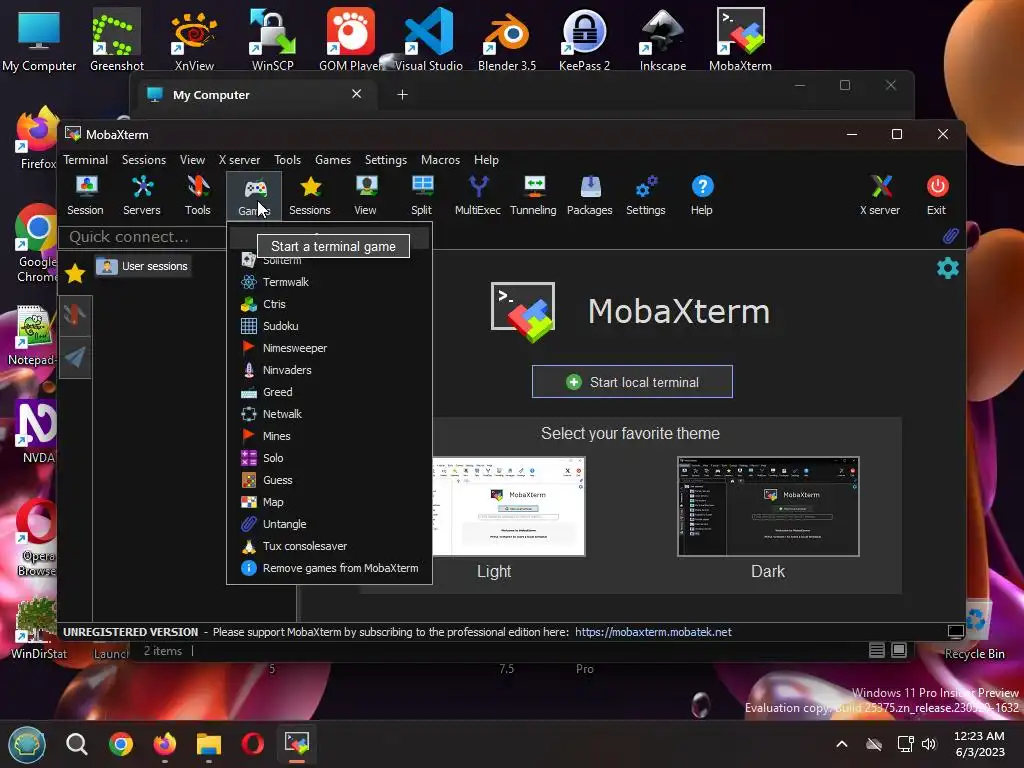Open the Macros menu
The width and height of the screenshot is (1024, 768).
tap(440, 159)
